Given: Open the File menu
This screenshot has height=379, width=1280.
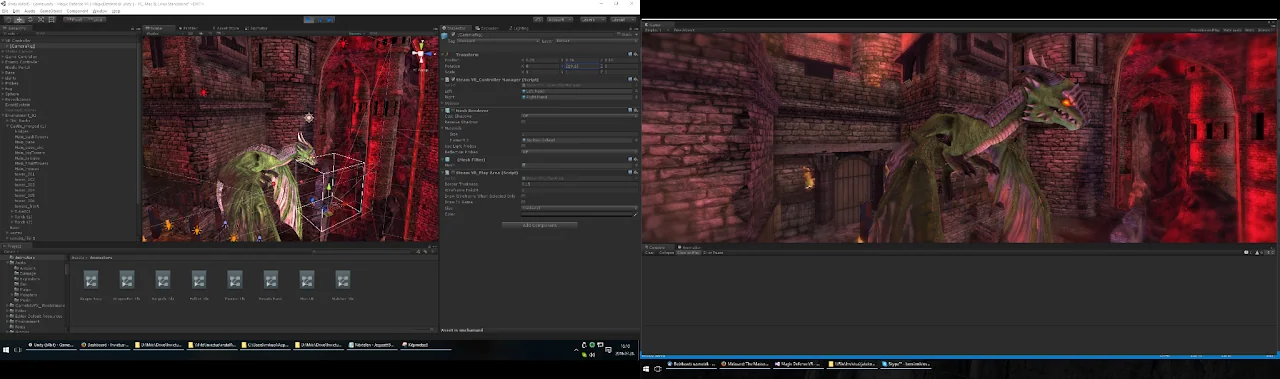Looking at the screenshot, I should [5, 11].
